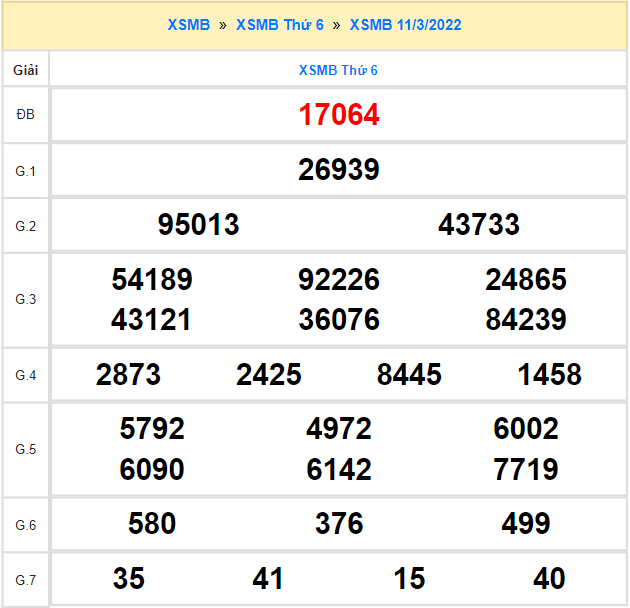Click the XSMB Thứ 6 table header link
The height and width of the screenshot is (608, 630).
[338, 70]
